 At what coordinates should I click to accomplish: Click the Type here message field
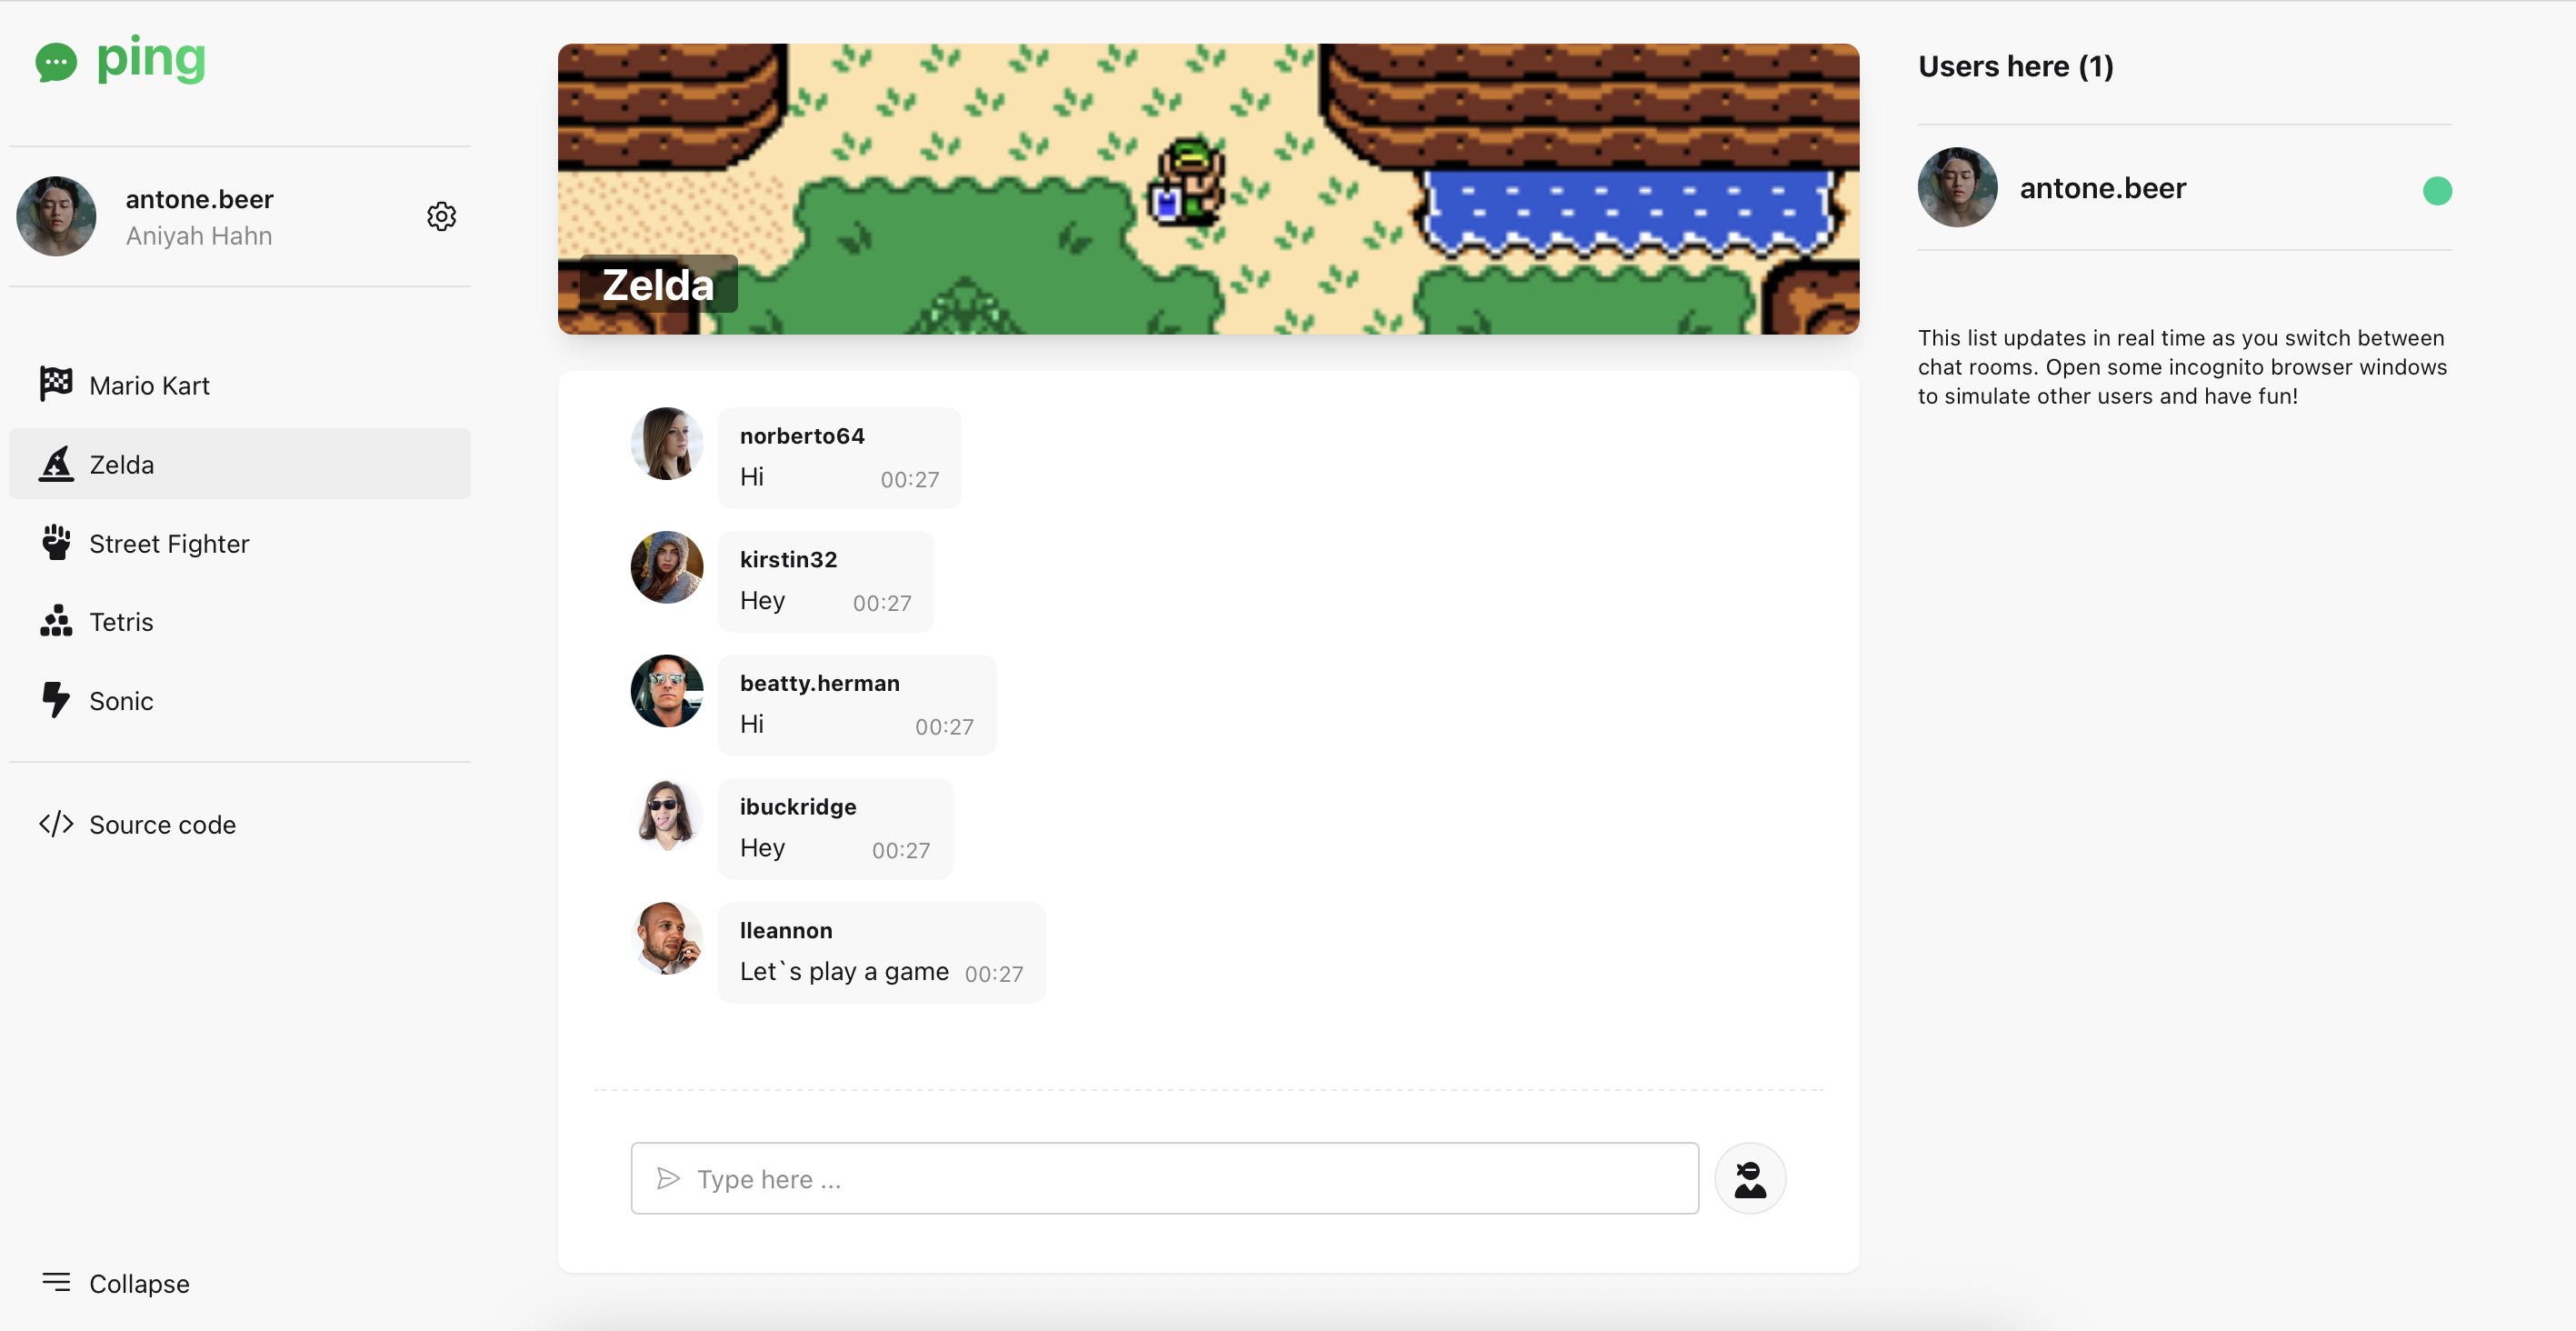1164,1179
